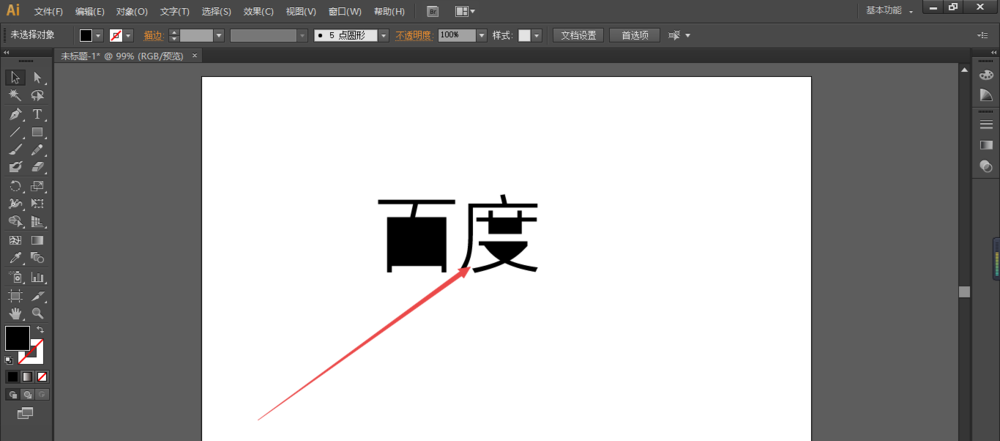Select the Width tool
The height and width of the screenshot is (441, 1000).
click(15, 204)
